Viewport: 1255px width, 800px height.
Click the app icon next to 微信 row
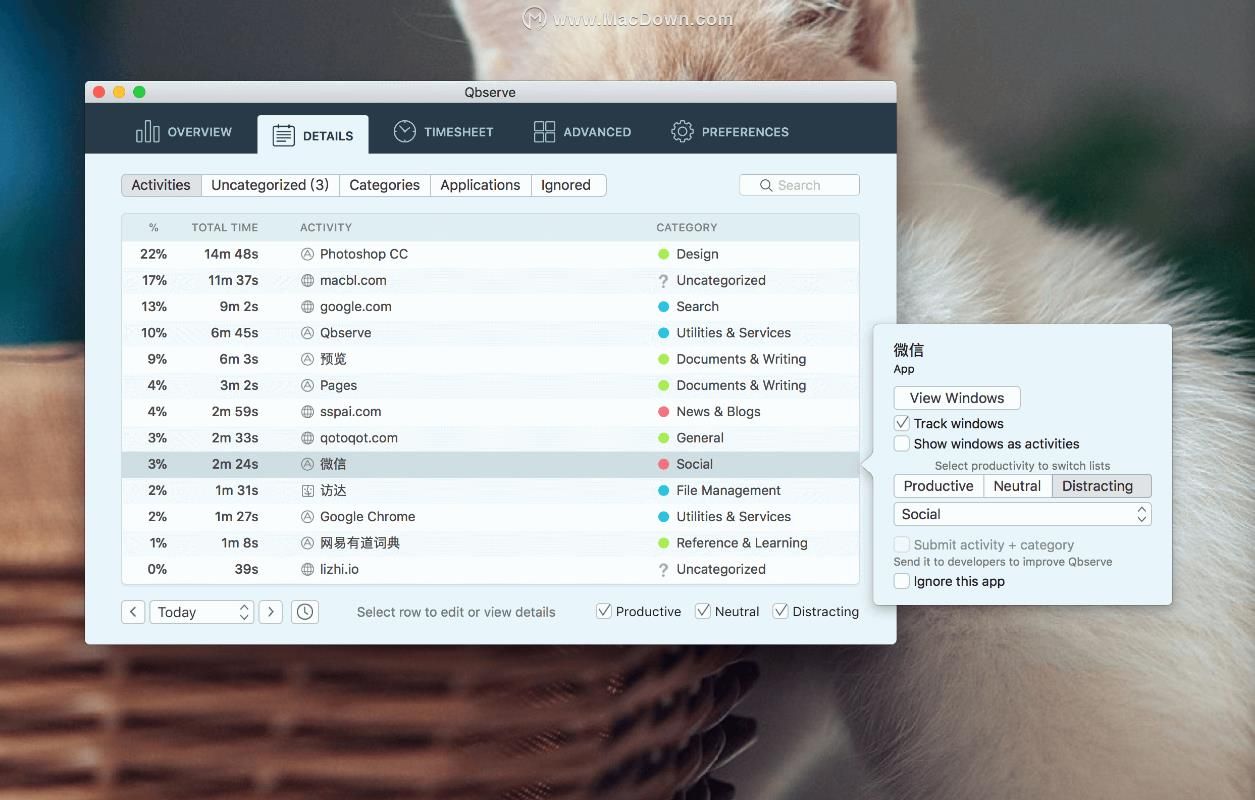tap(308, 464)
